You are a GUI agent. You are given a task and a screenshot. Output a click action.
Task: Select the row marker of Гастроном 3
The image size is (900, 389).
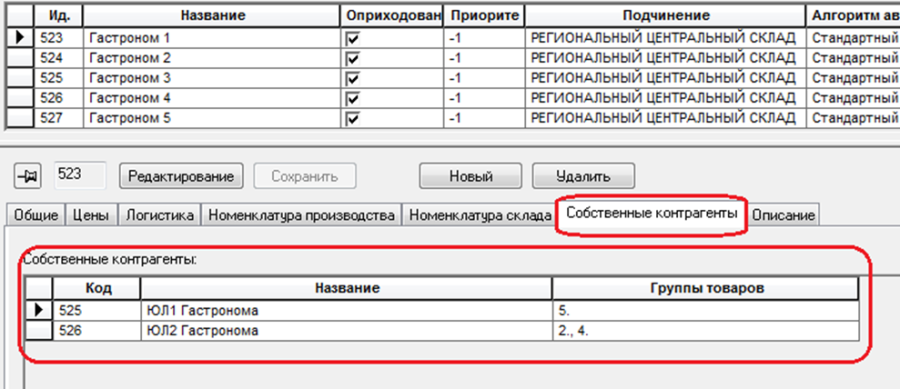click(x=20, y=79)
